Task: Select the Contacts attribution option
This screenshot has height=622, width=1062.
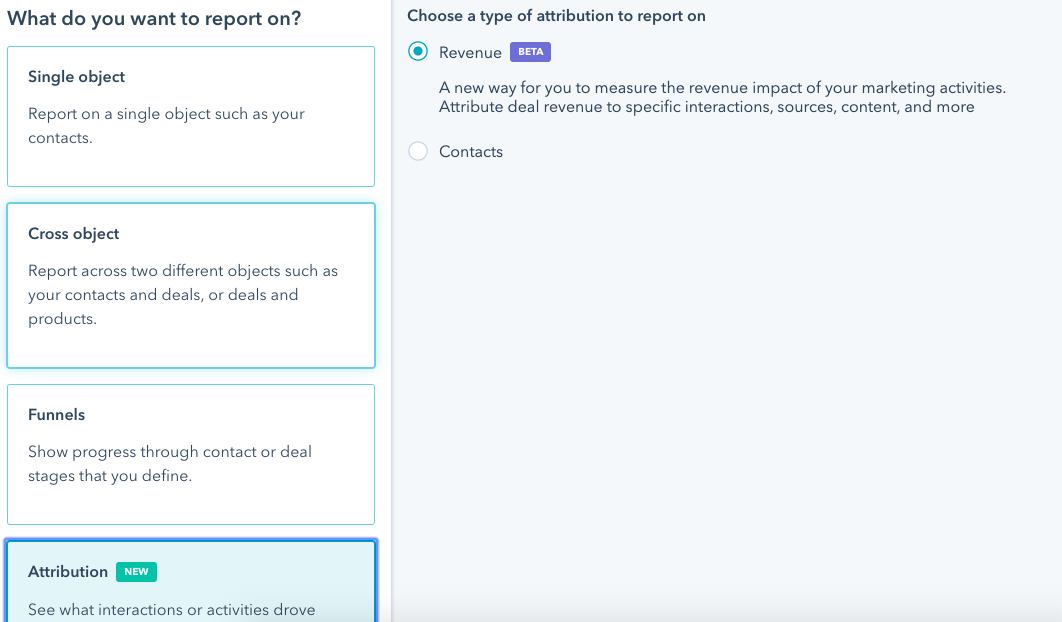Action: (418, 151)
